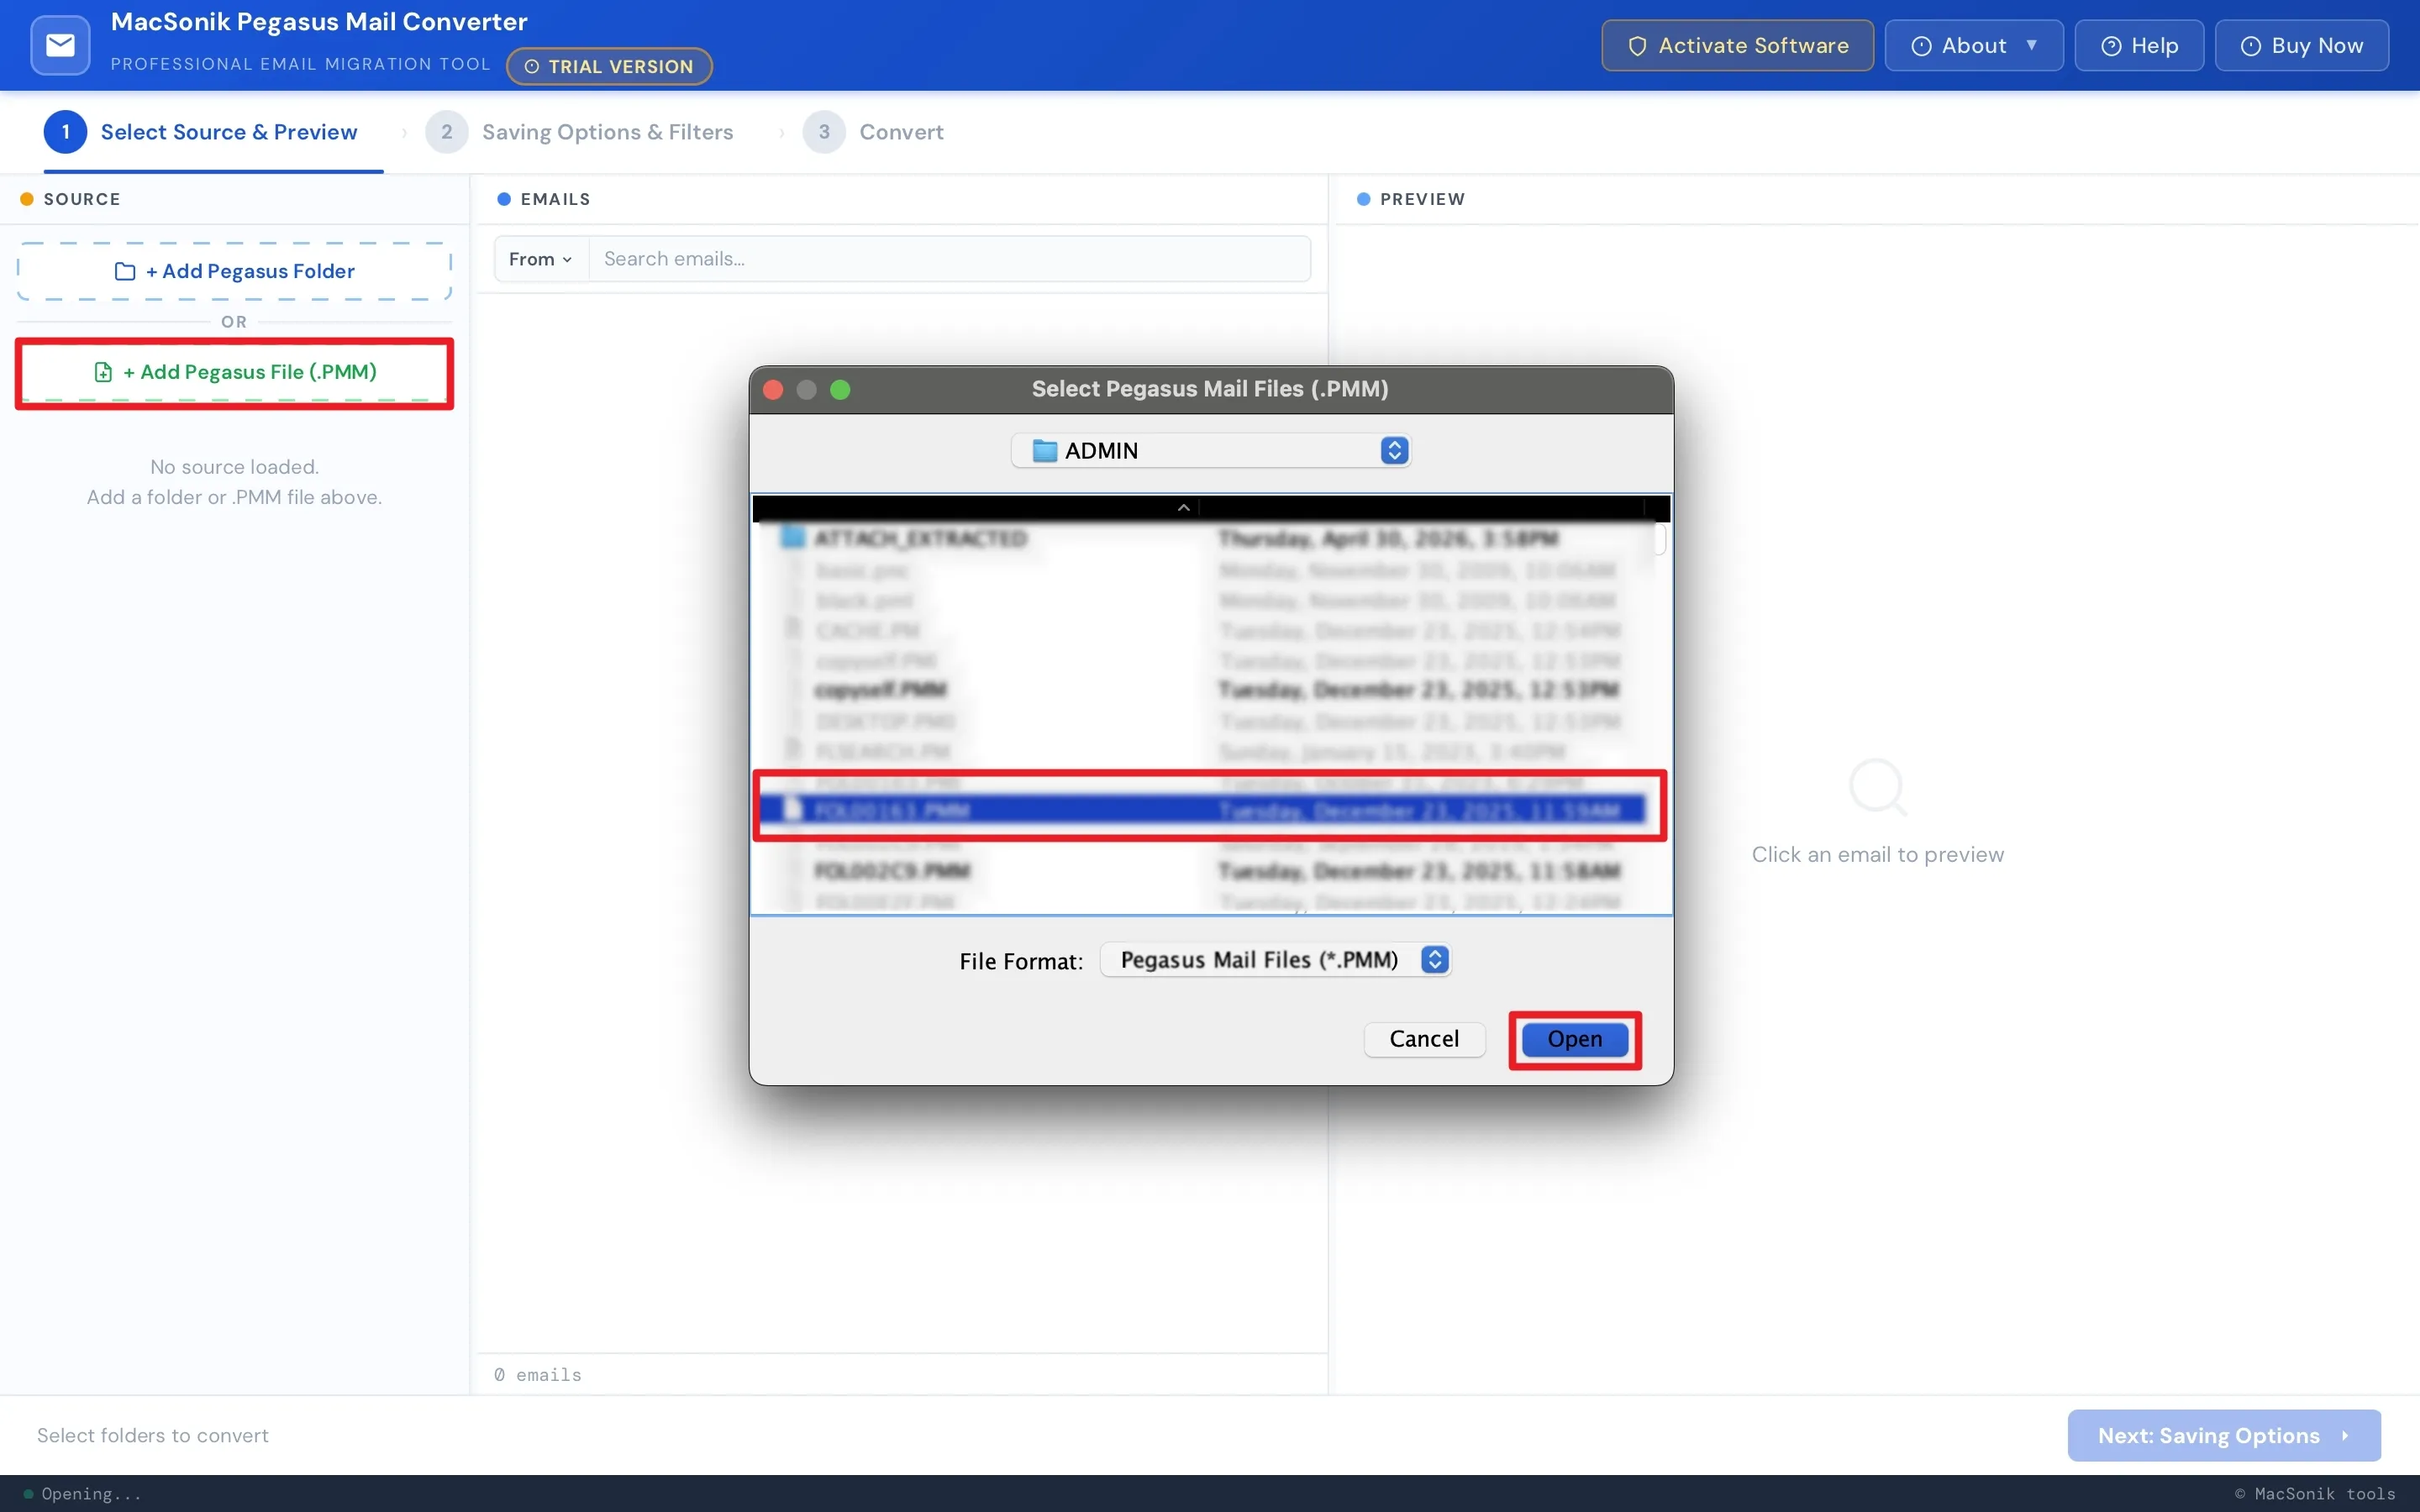
Task: Open the ADMIN location popup selector
Action: click(x=1210, y=451)
